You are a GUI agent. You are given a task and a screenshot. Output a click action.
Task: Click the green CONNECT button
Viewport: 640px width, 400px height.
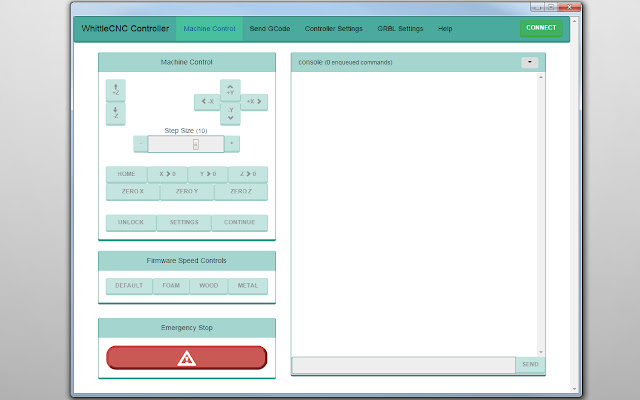click(x=541, y=28)
